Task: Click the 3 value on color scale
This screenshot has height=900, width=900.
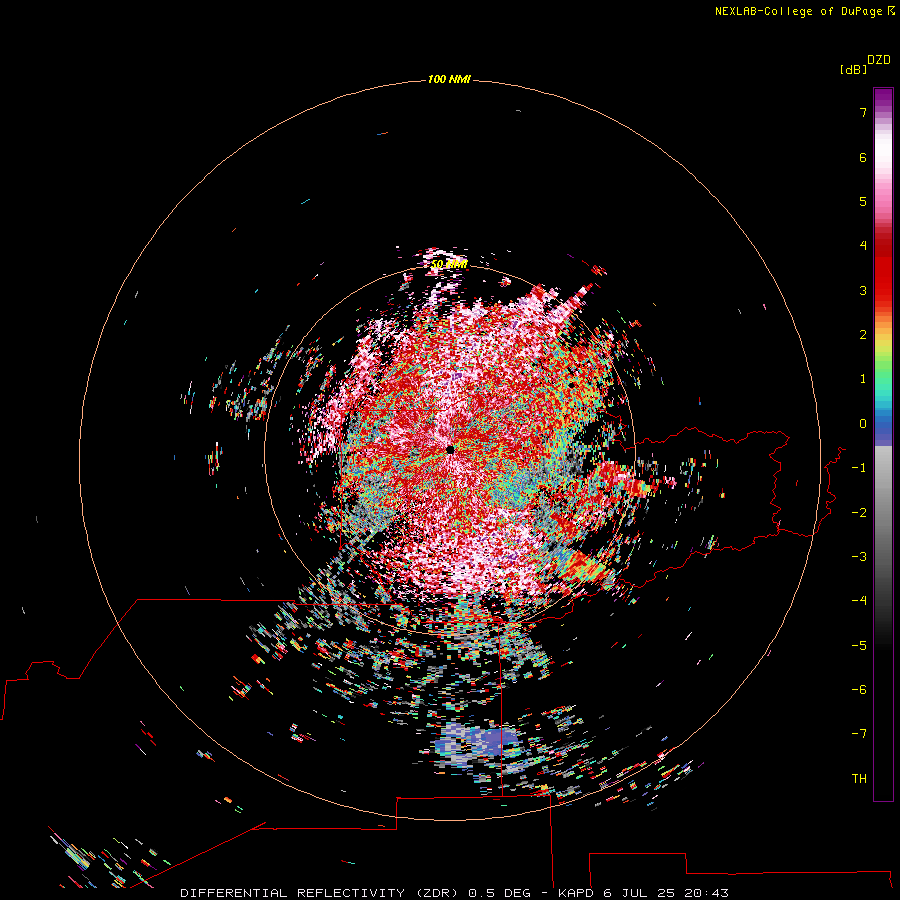Action: [x=863, y=290]
